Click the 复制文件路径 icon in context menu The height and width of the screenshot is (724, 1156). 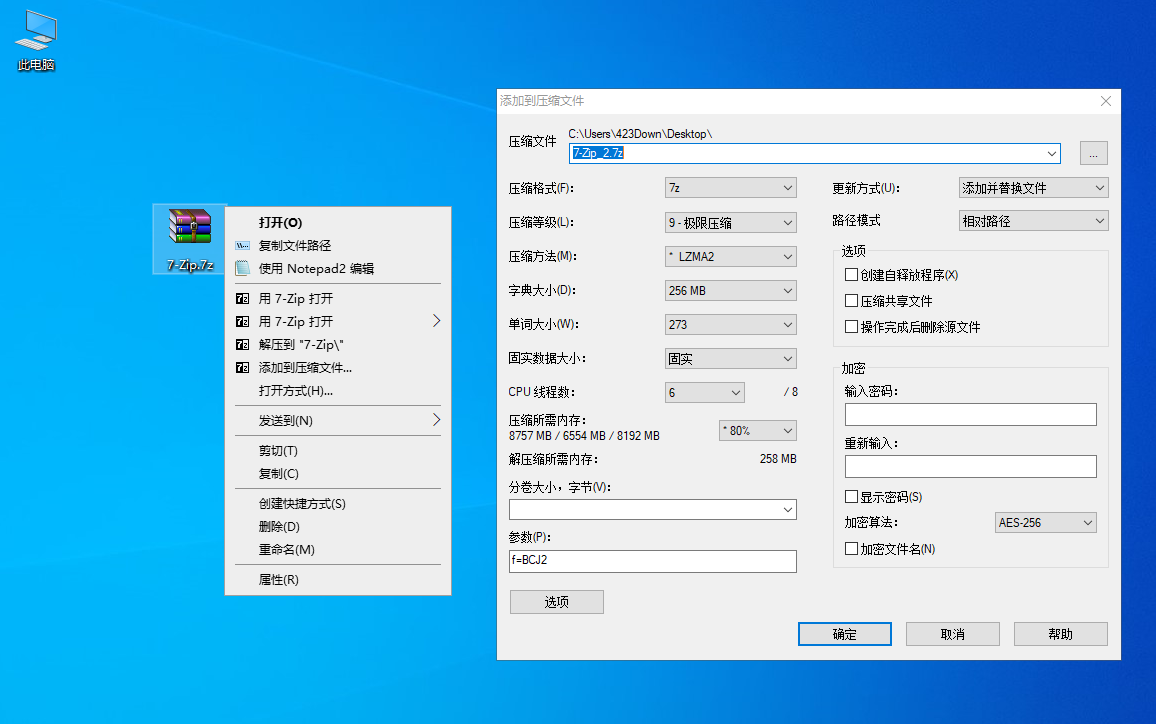(x=240, y=245)
